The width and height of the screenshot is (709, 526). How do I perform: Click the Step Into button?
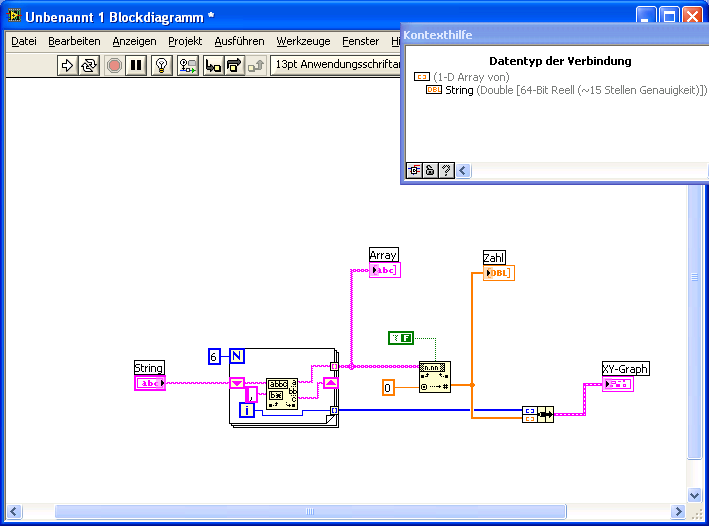coord(213,66)
